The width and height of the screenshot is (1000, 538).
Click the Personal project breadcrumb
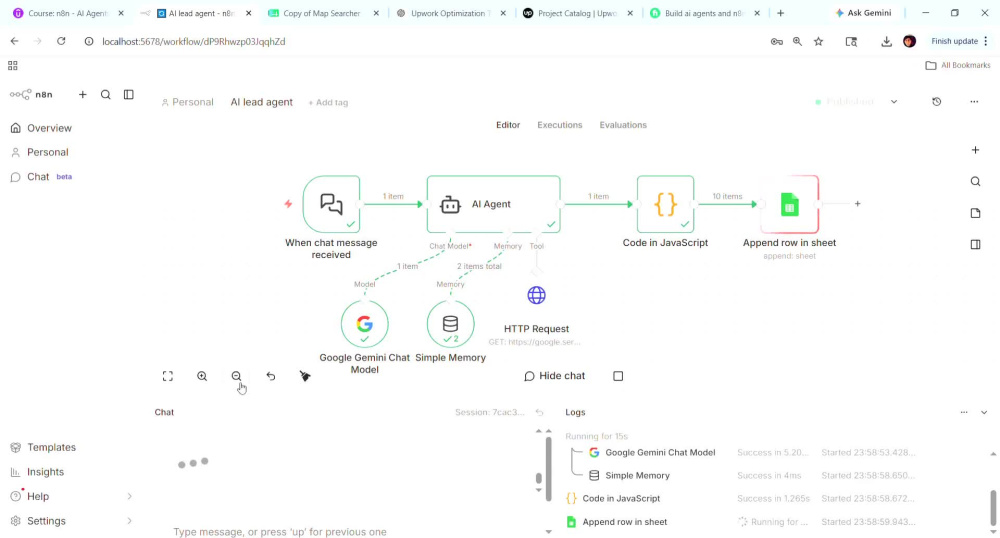coord(188,102)
